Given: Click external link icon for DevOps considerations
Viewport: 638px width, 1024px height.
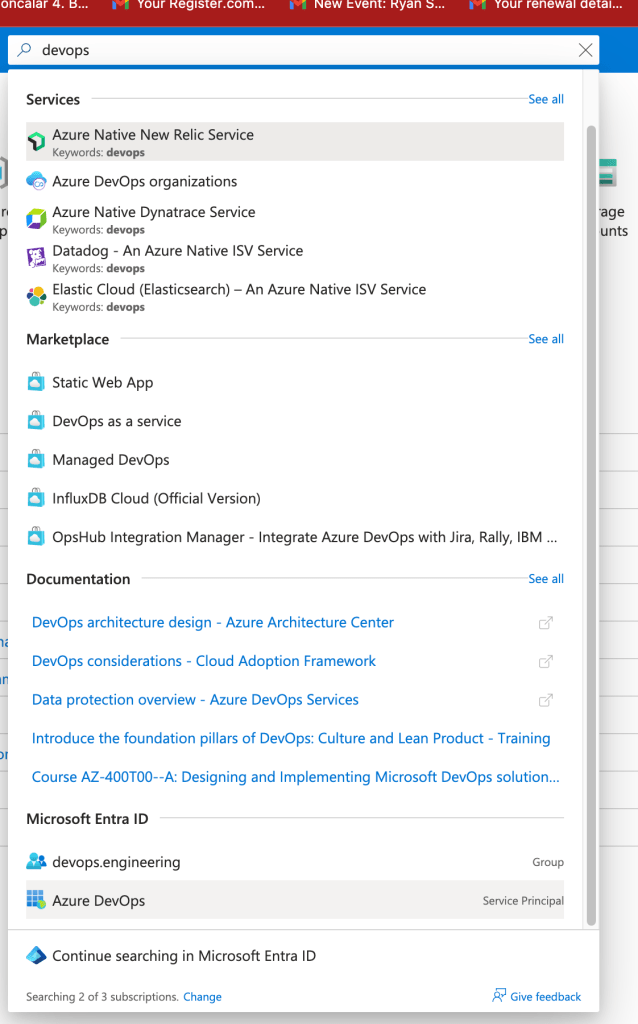Looking at the screenshot, I should click(546, 662).
